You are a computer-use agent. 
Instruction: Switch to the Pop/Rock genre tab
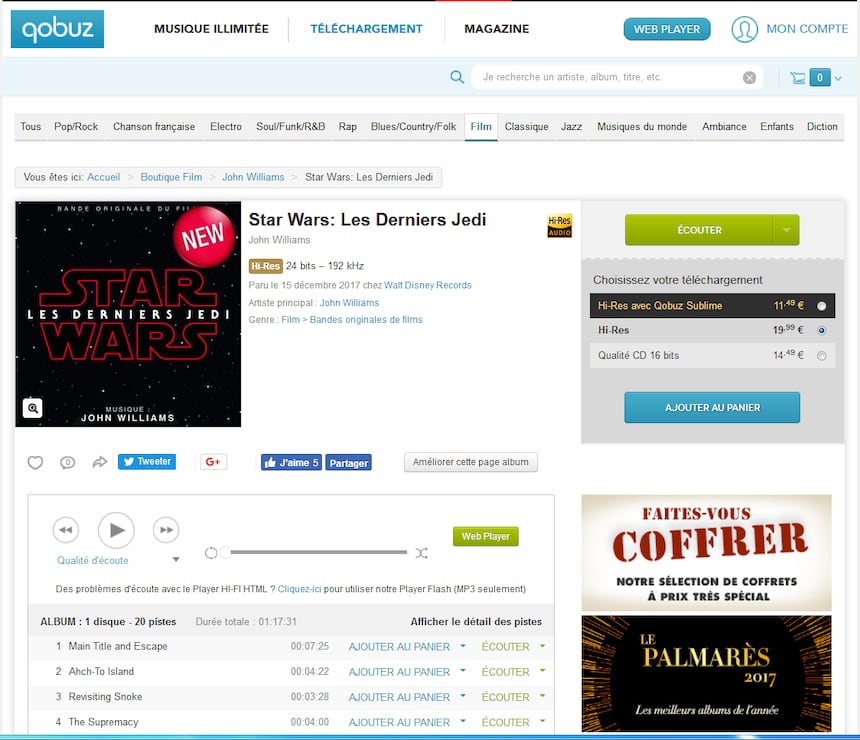click(76, 127)
